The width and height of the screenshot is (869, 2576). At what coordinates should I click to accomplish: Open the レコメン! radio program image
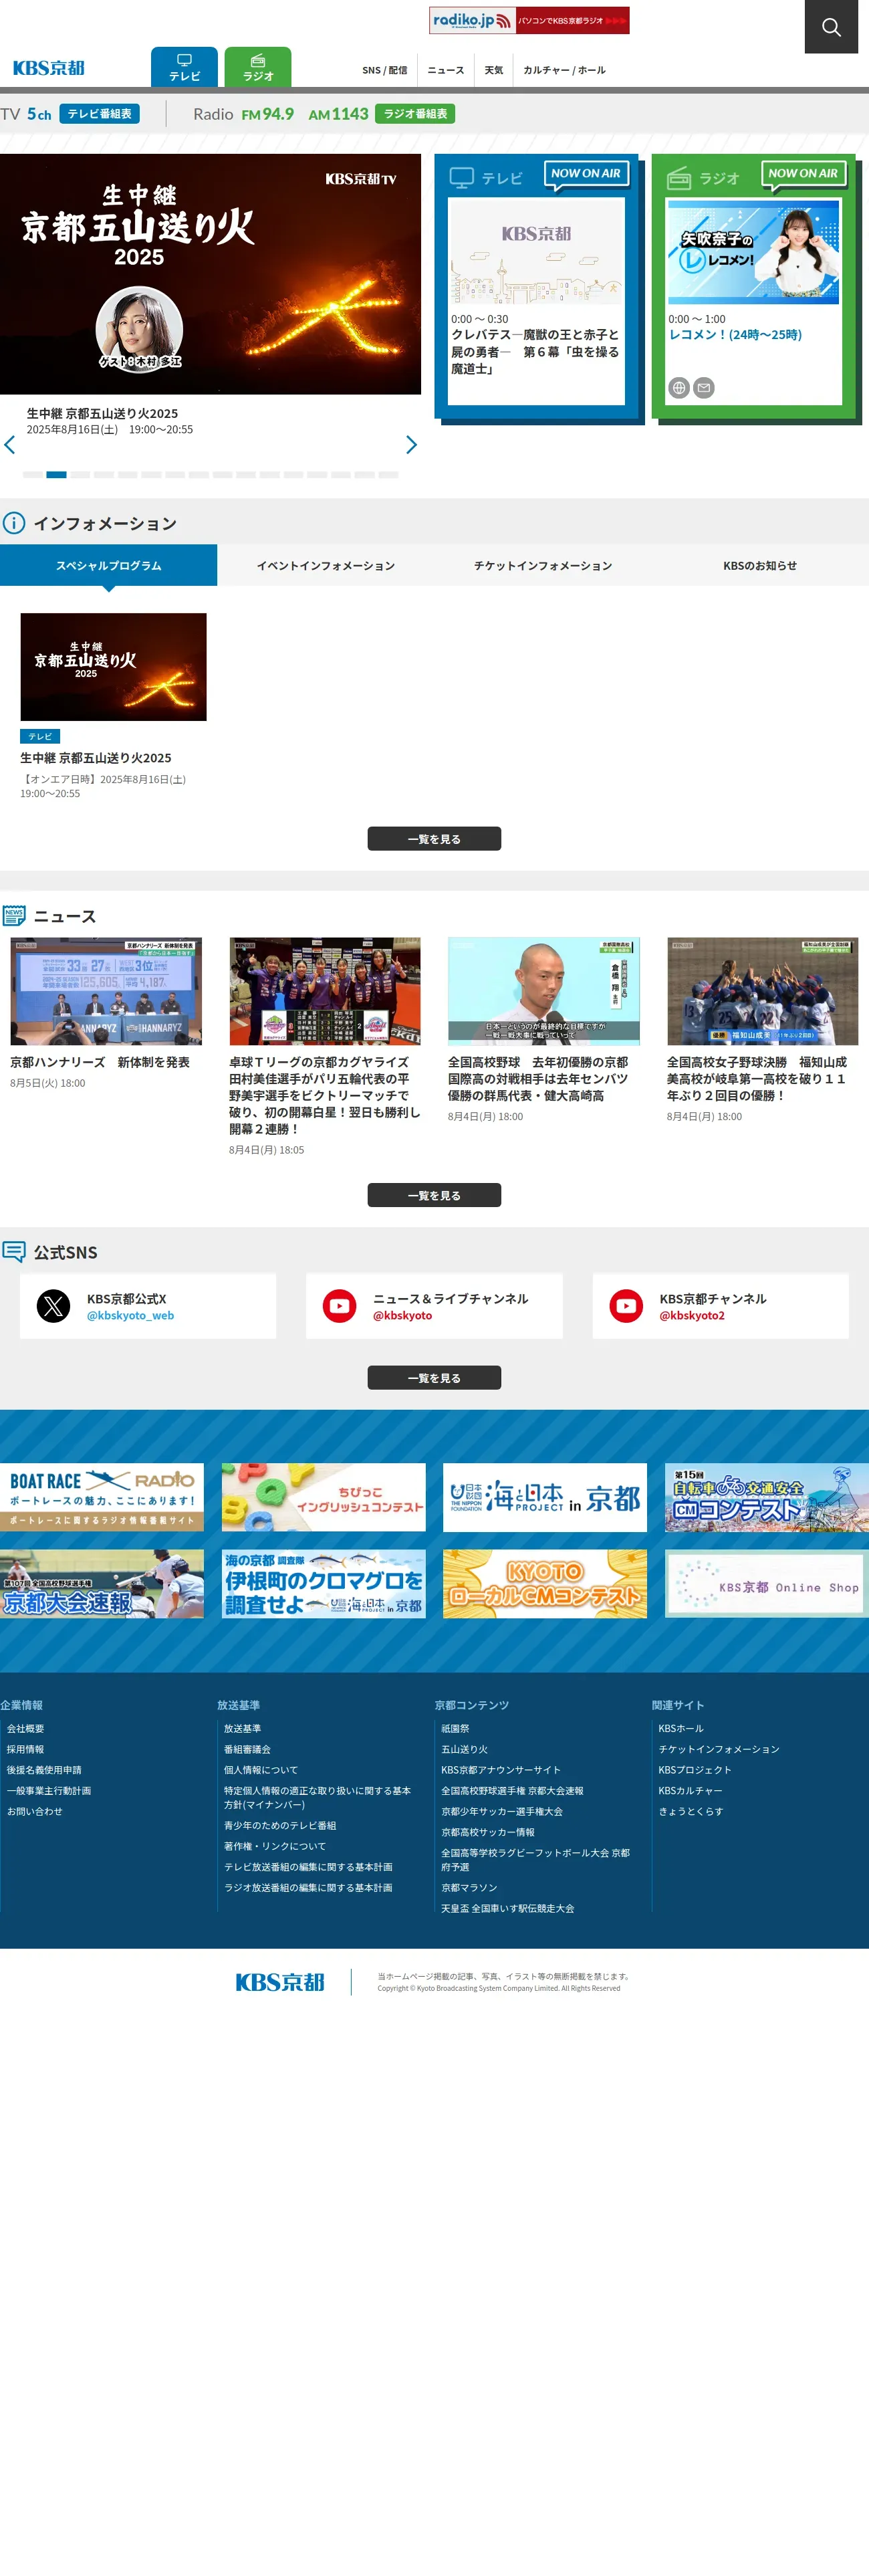[753, 252]
